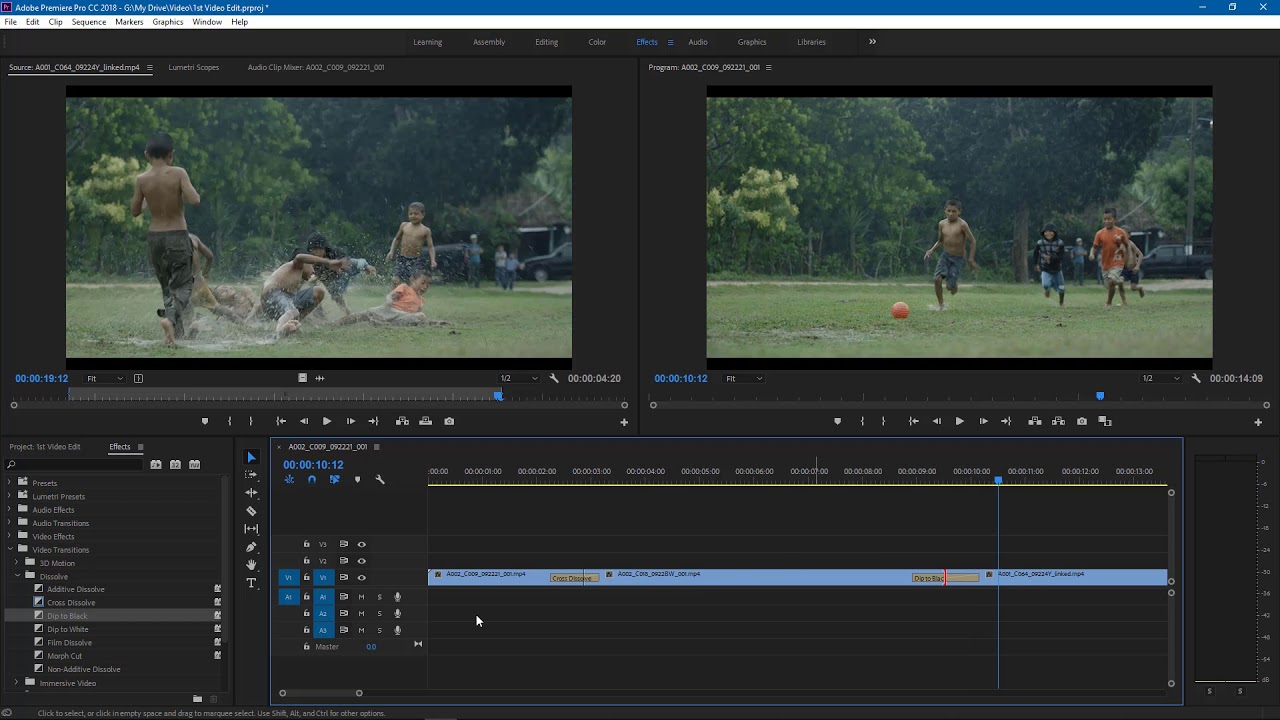Select the Cross Dissolve effect in list
The width and height of the screenshot is (1280, 720).
(x=71, y=603)
